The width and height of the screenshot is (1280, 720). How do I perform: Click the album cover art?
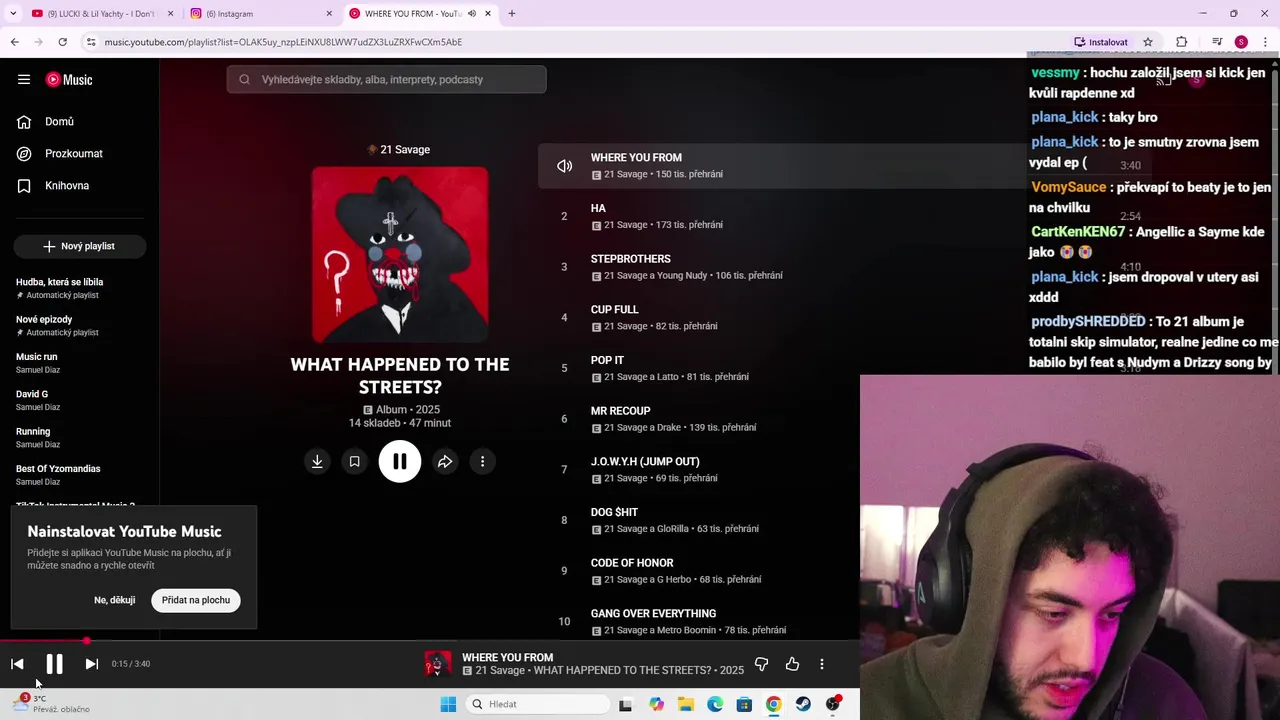tap(400, 254)
